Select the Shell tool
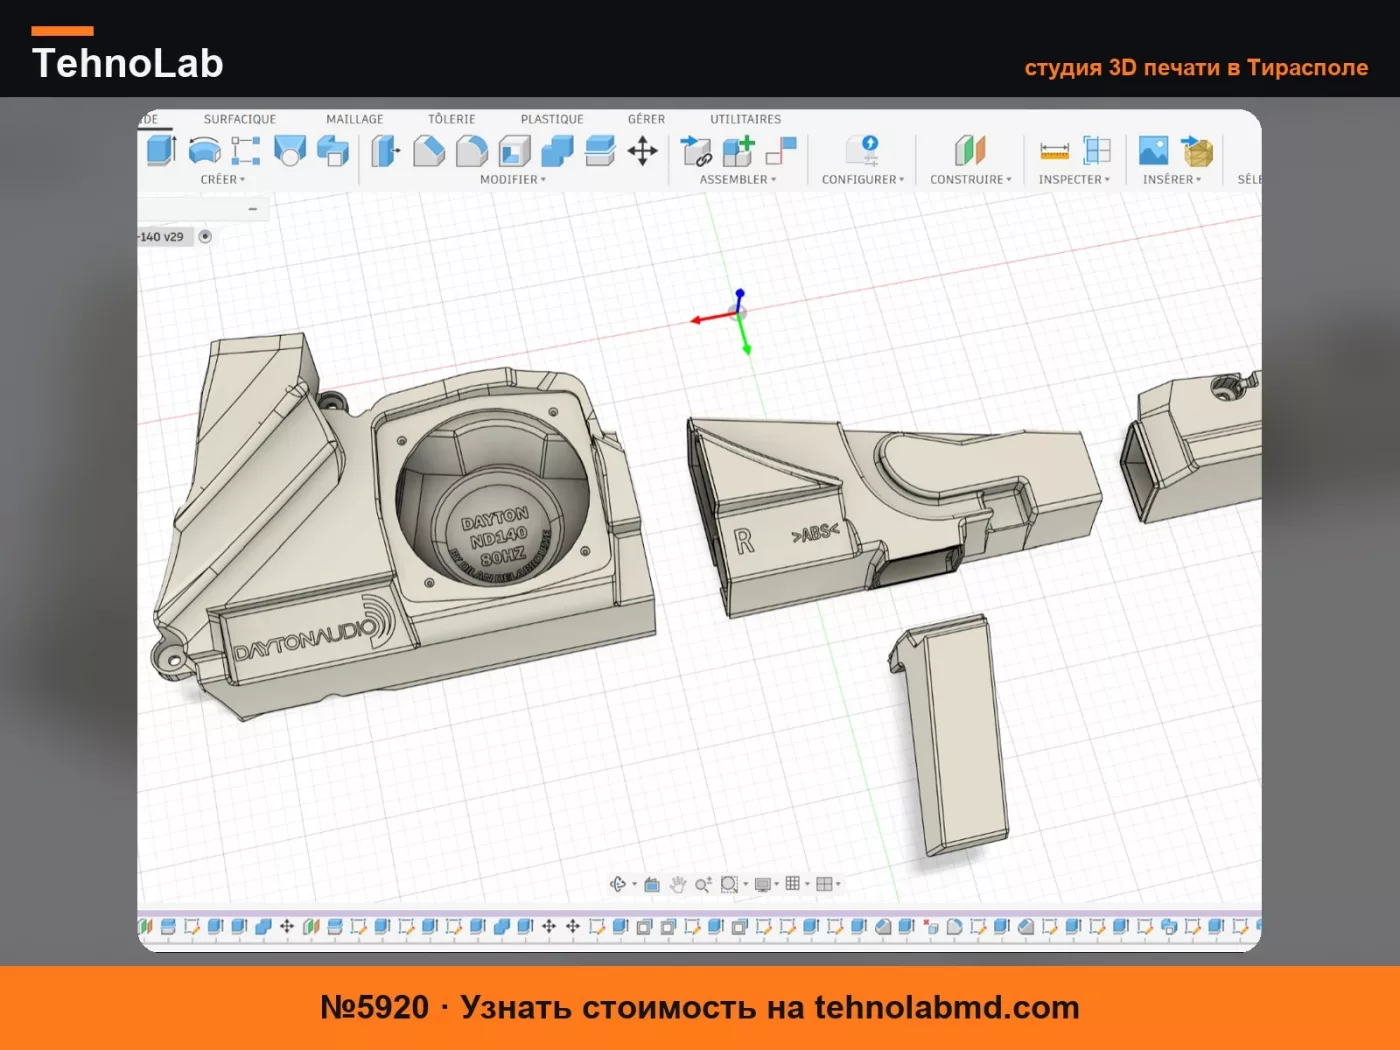The image size is (1400, 1050). coord(514,151)
